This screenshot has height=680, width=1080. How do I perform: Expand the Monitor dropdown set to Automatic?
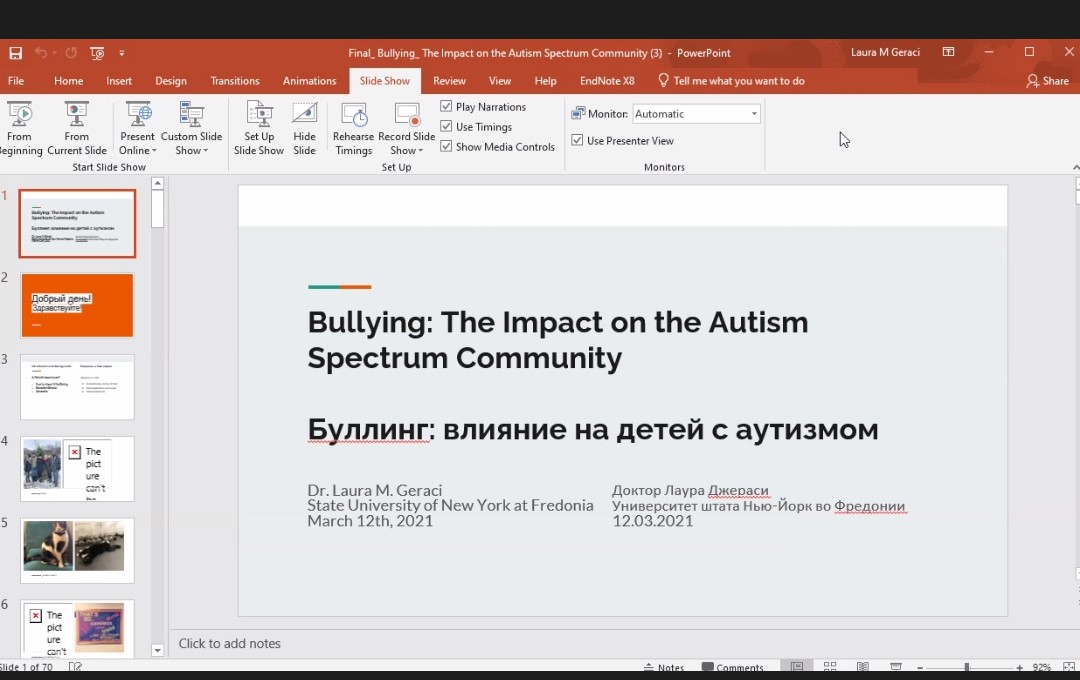(x=754, y=114)
